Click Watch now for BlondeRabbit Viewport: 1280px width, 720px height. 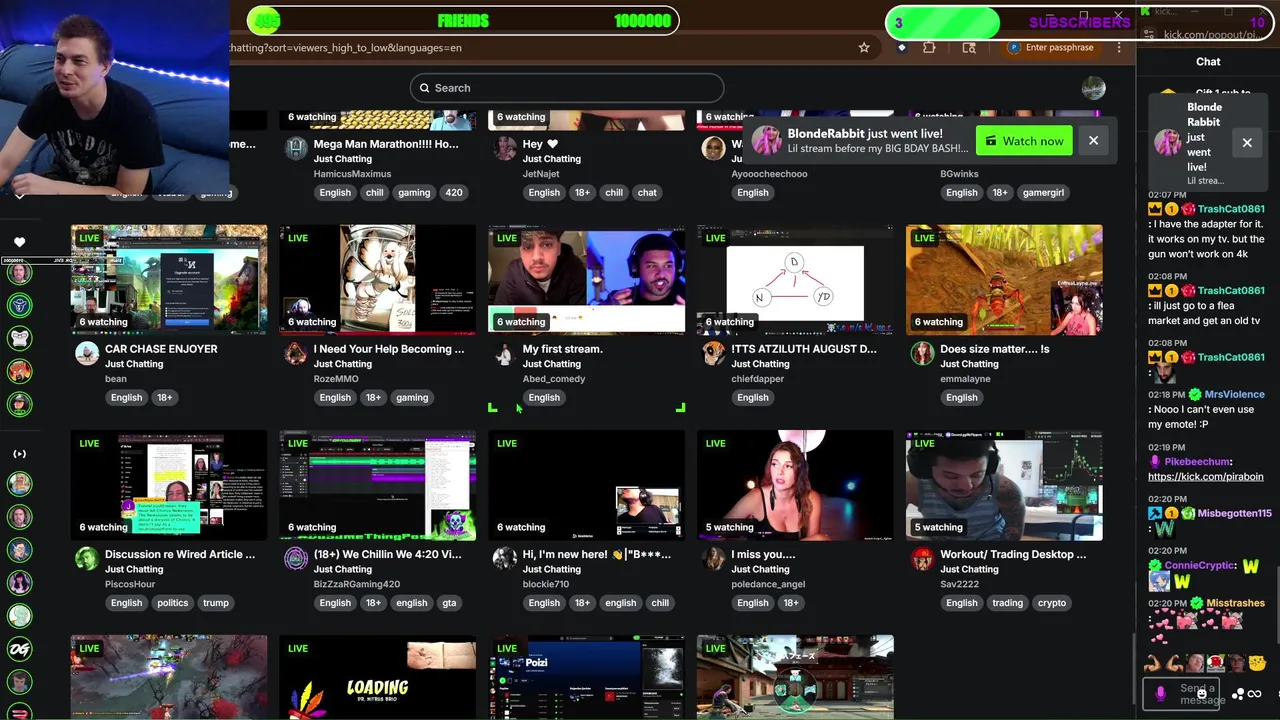1024,141
